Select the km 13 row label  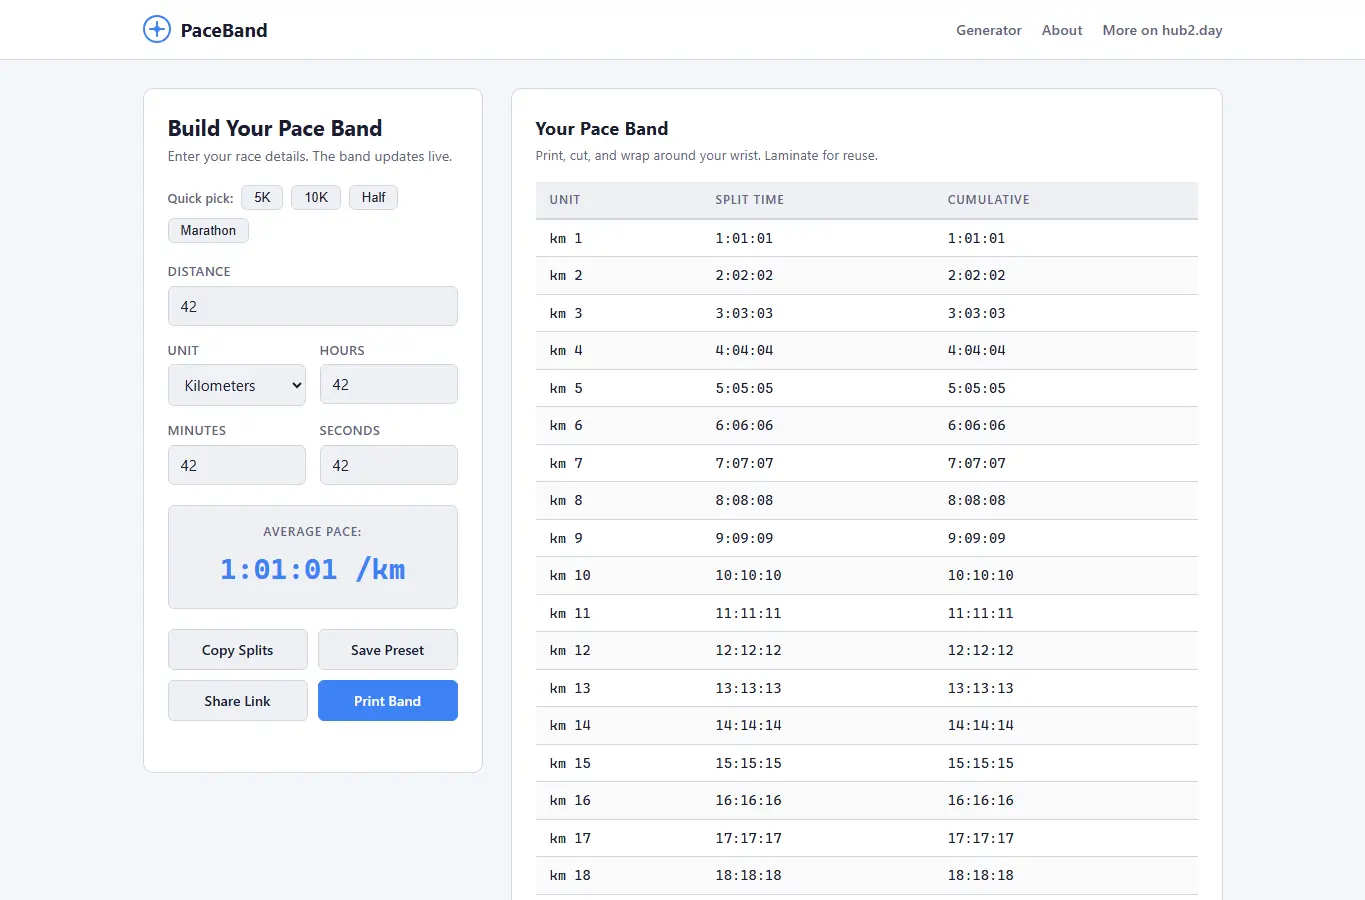coord(570,688)
